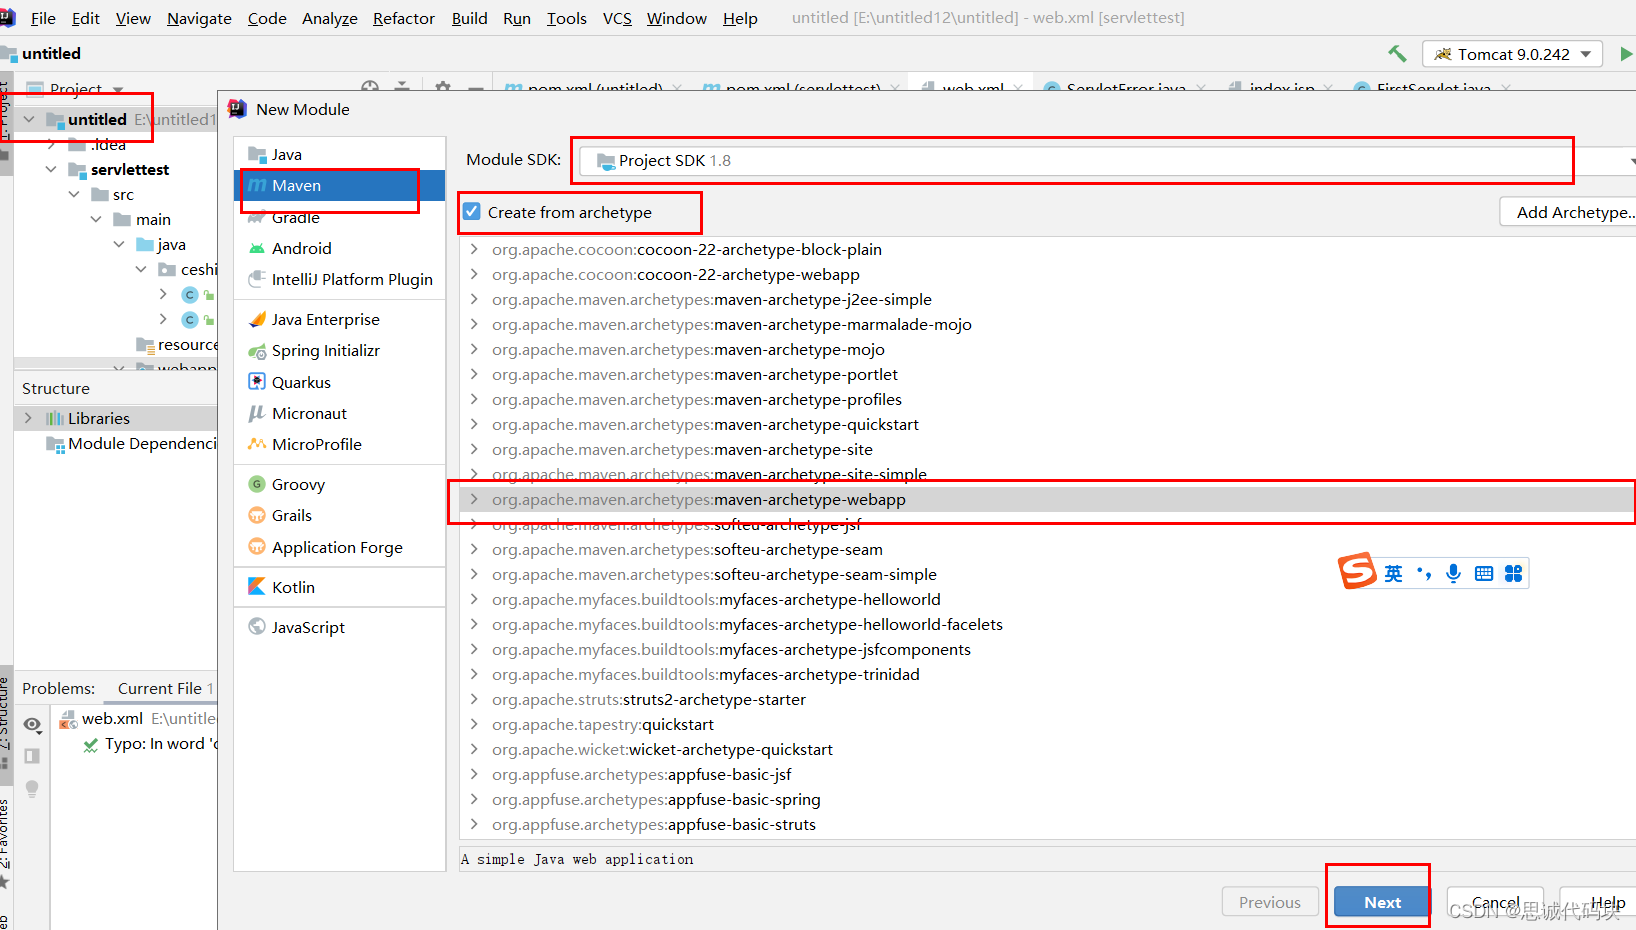
Task: Click the lightbulb icon in Problems panel
Action: pos(32,788)
